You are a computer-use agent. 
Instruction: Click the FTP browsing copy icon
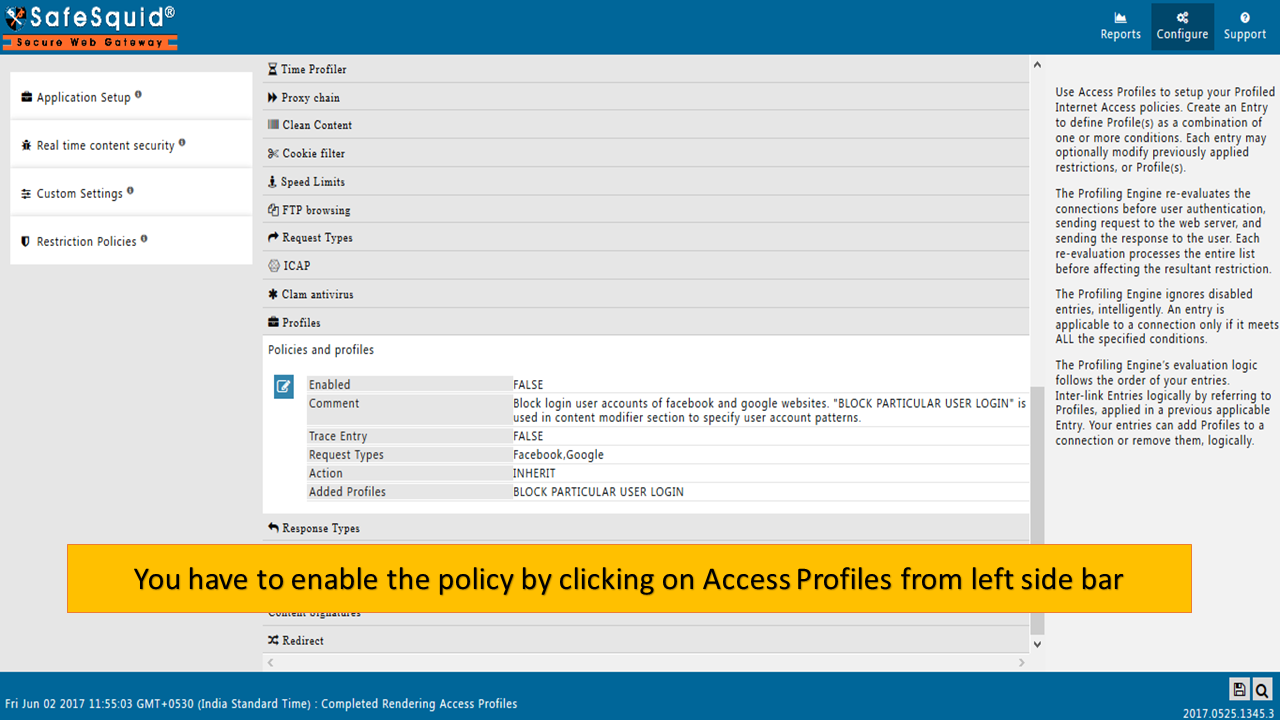tap(273, 210)
